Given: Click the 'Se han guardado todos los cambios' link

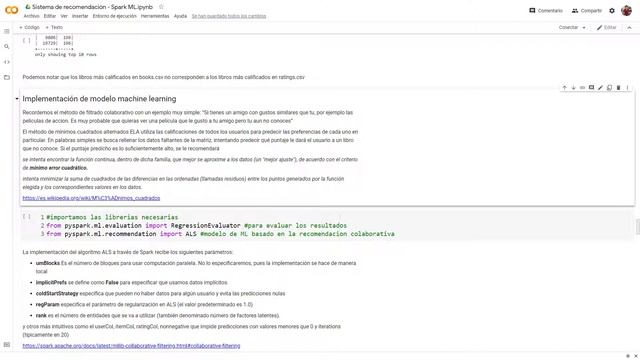Looking at the screenshot, I should coord(229,16).
